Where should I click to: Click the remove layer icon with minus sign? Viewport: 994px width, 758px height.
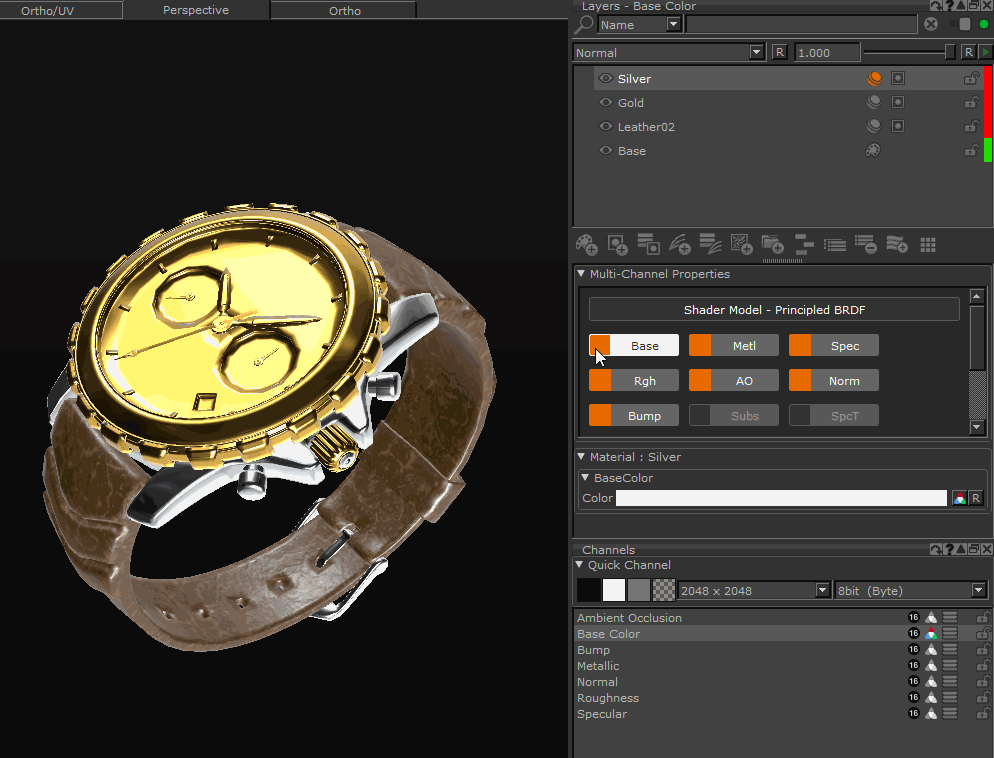[x=865, y=244]
